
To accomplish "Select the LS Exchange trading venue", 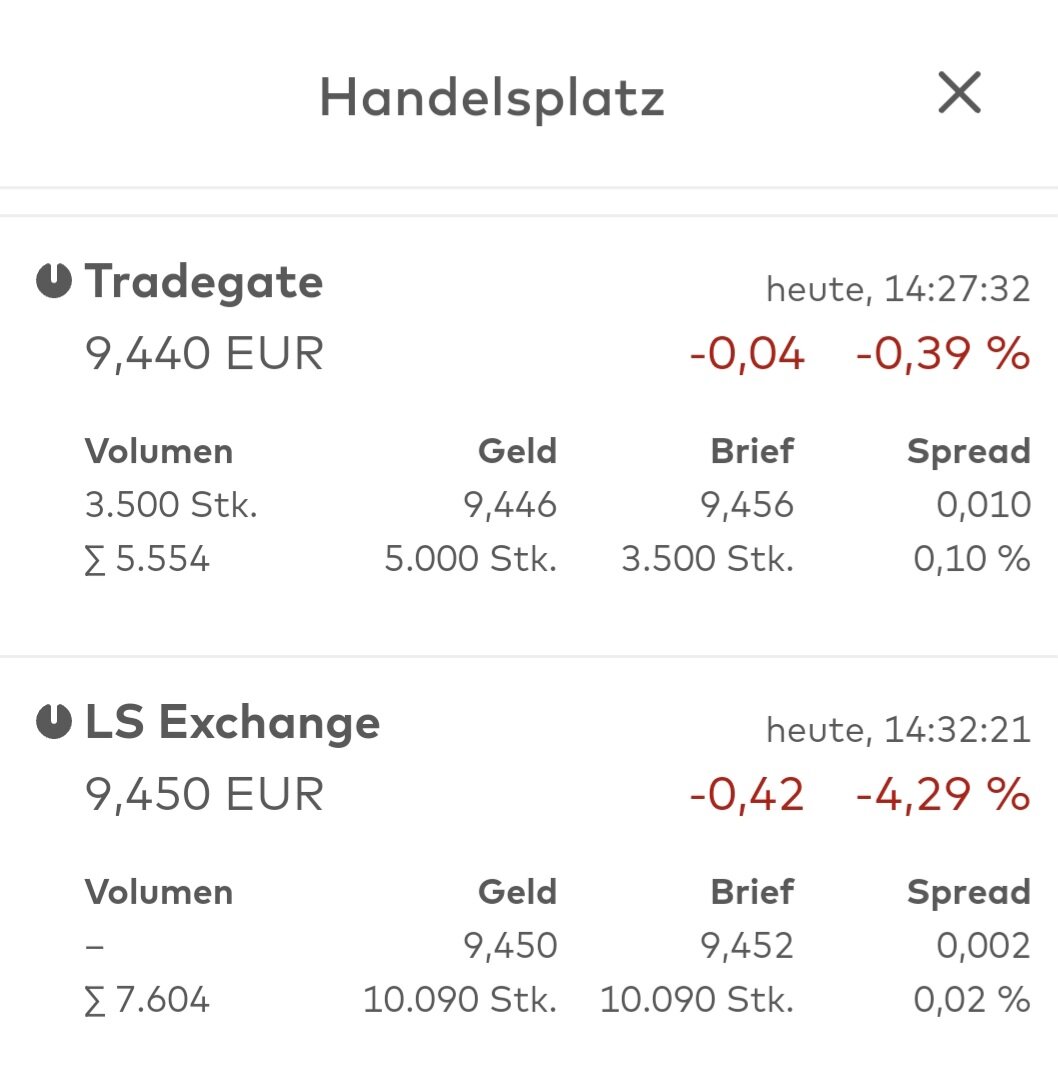I will (232, 722).
